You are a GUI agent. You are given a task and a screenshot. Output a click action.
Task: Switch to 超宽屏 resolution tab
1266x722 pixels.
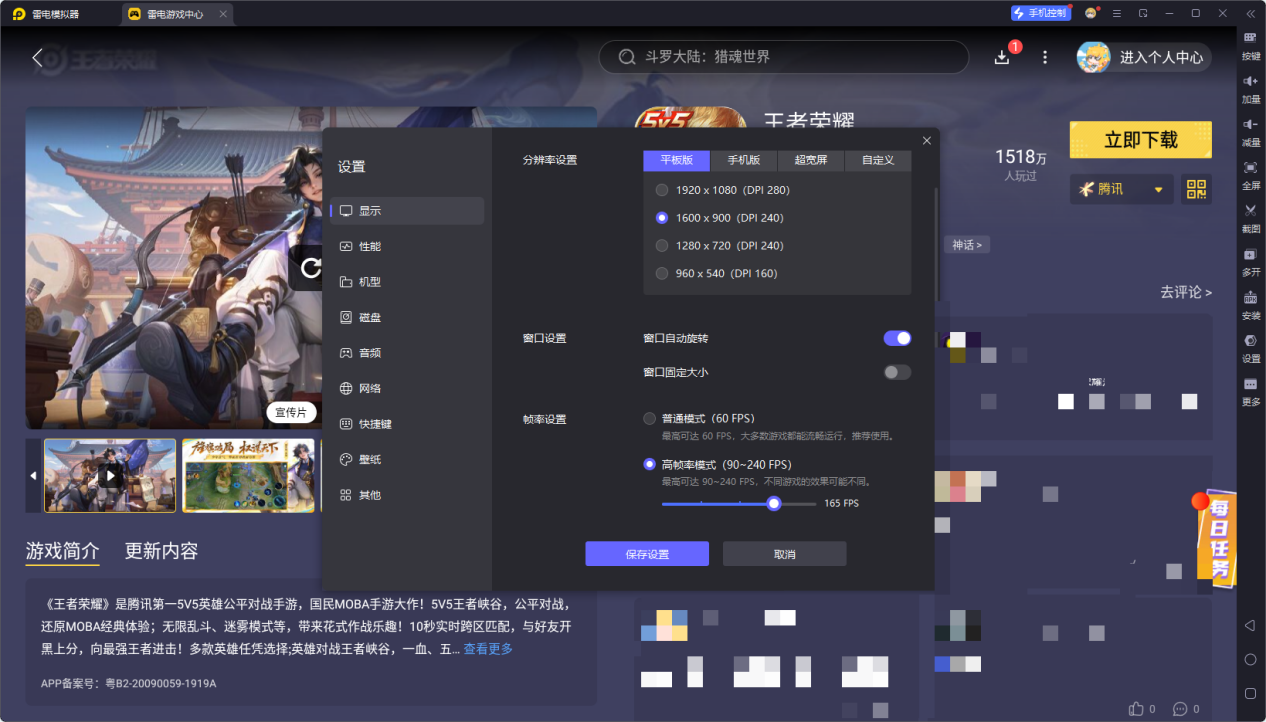point(811,160)
